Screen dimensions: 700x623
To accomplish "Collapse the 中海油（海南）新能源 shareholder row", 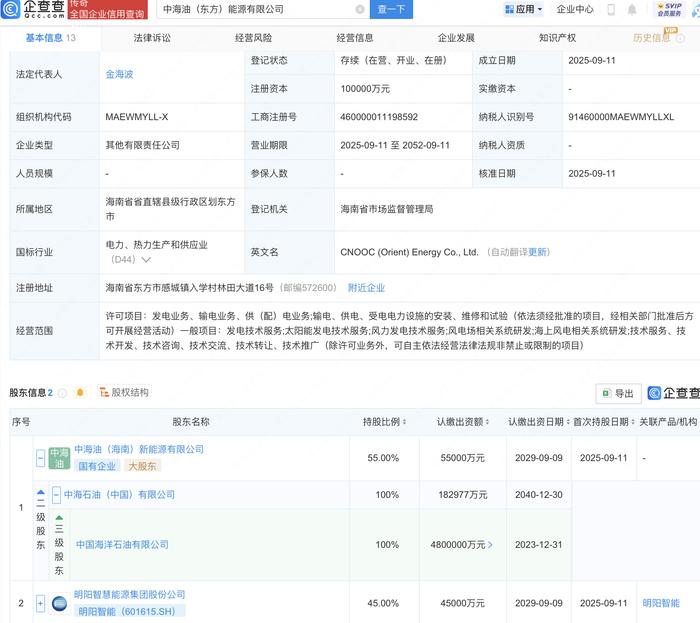I will 41,458.
